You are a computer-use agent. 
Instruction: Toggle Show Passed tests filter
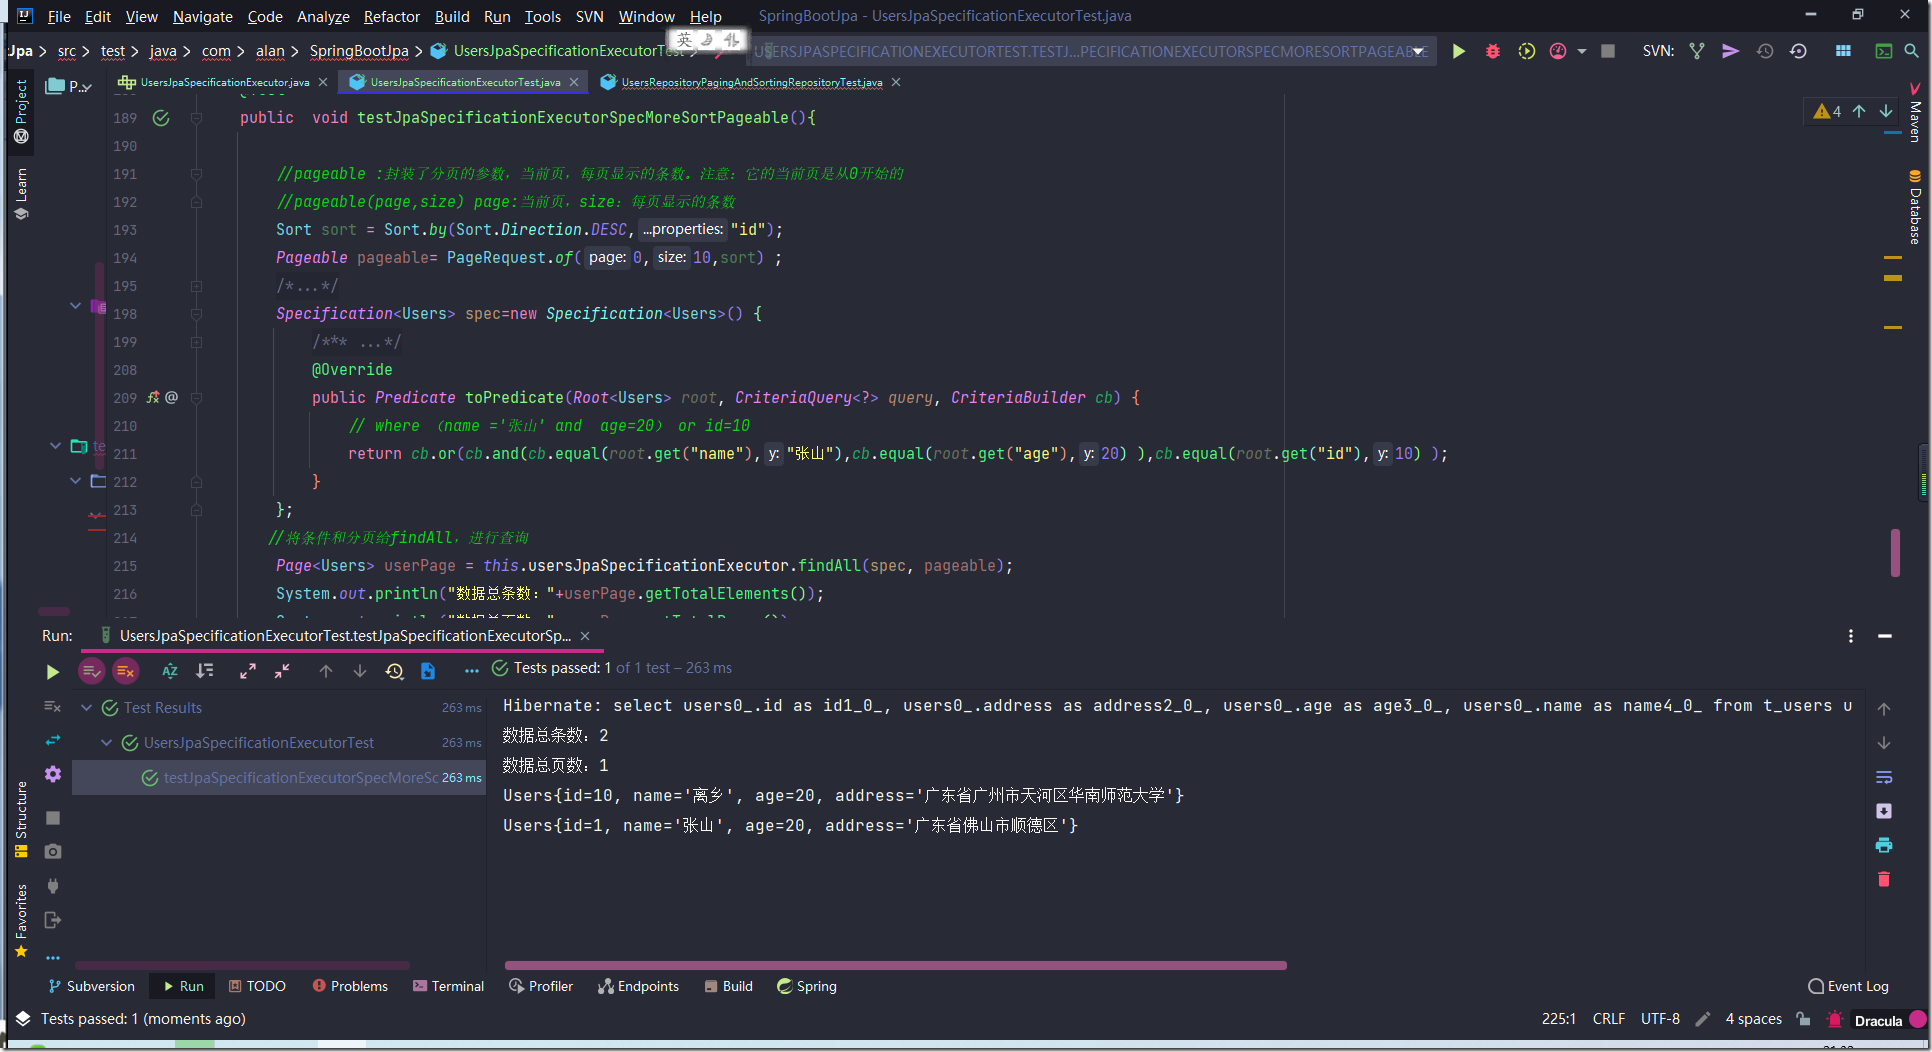(x=91, y=671)
